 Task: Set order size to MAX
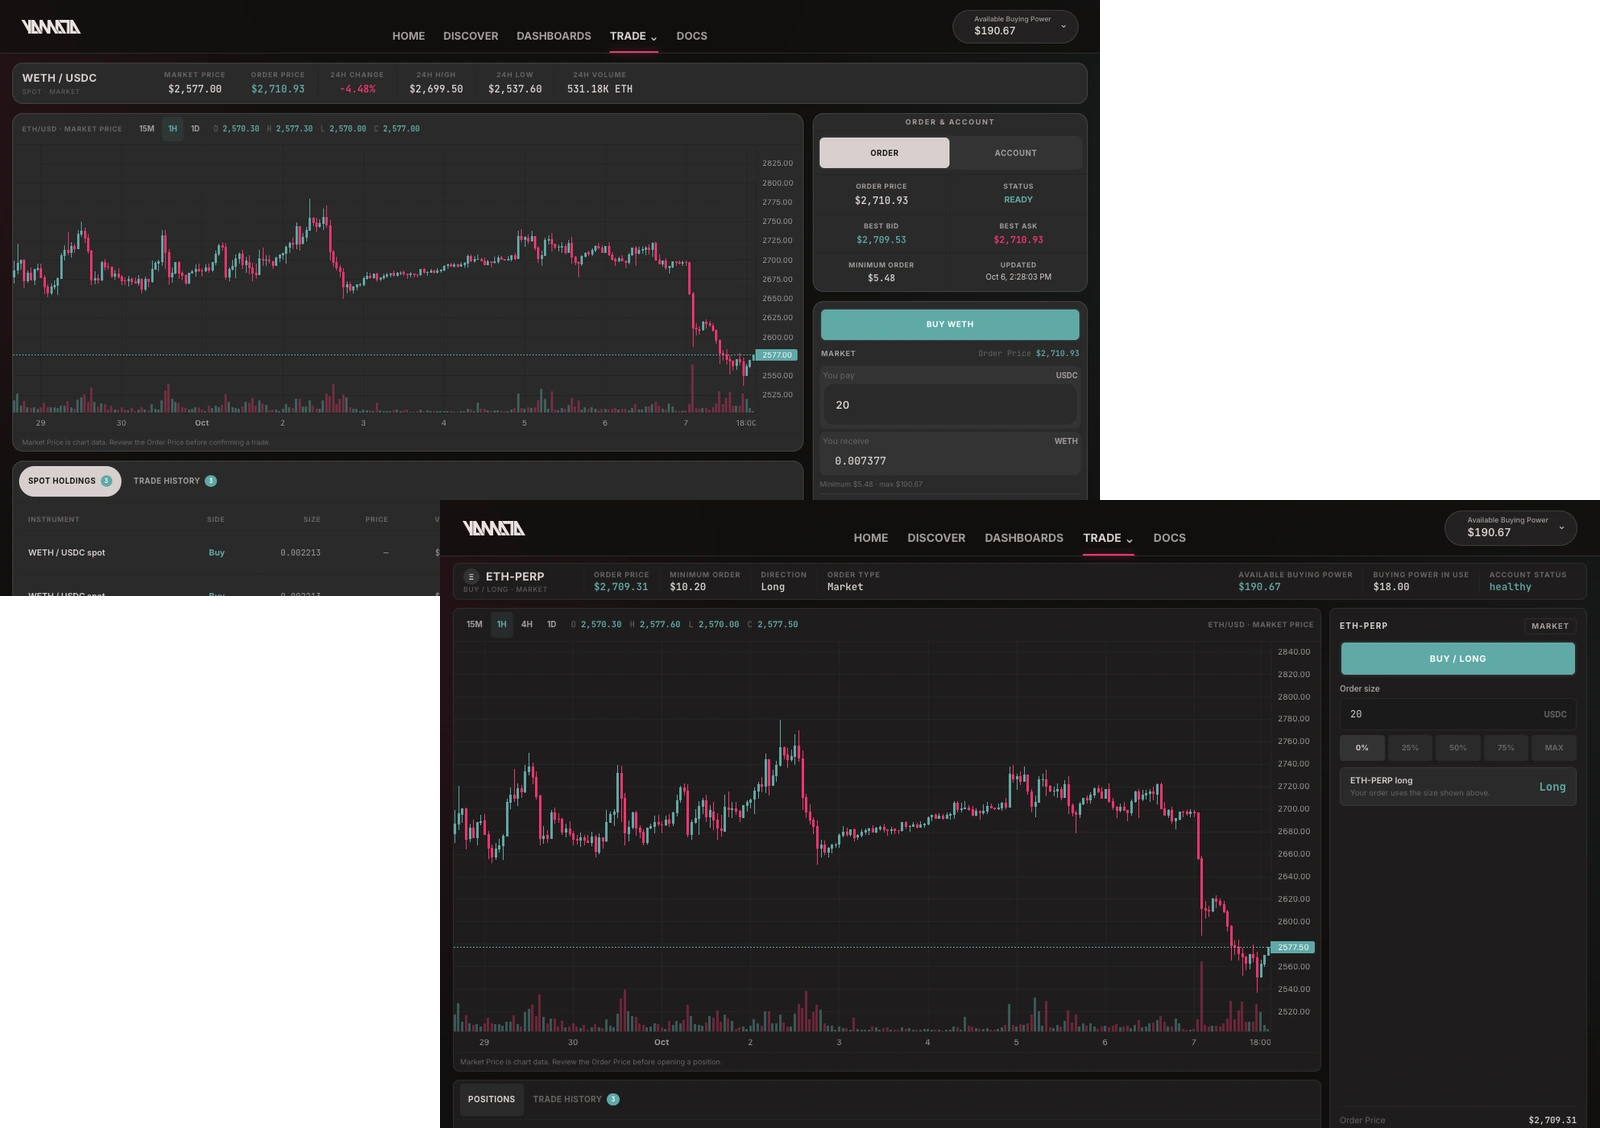tap(1554, 748)
